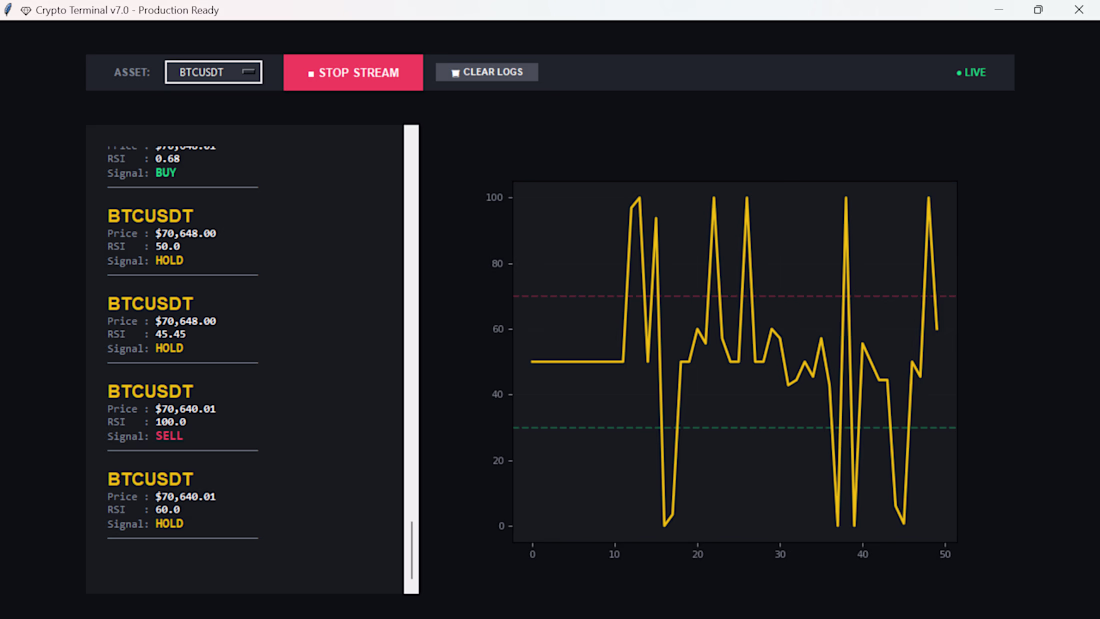Click the chart x-axis label 50
Viewport: 1100px width, 619px height.
point(945,554)
